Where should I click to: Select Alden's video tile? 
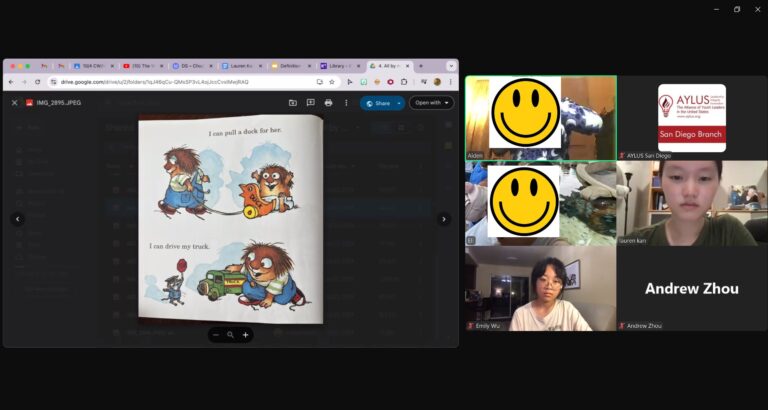coord(541,118)
